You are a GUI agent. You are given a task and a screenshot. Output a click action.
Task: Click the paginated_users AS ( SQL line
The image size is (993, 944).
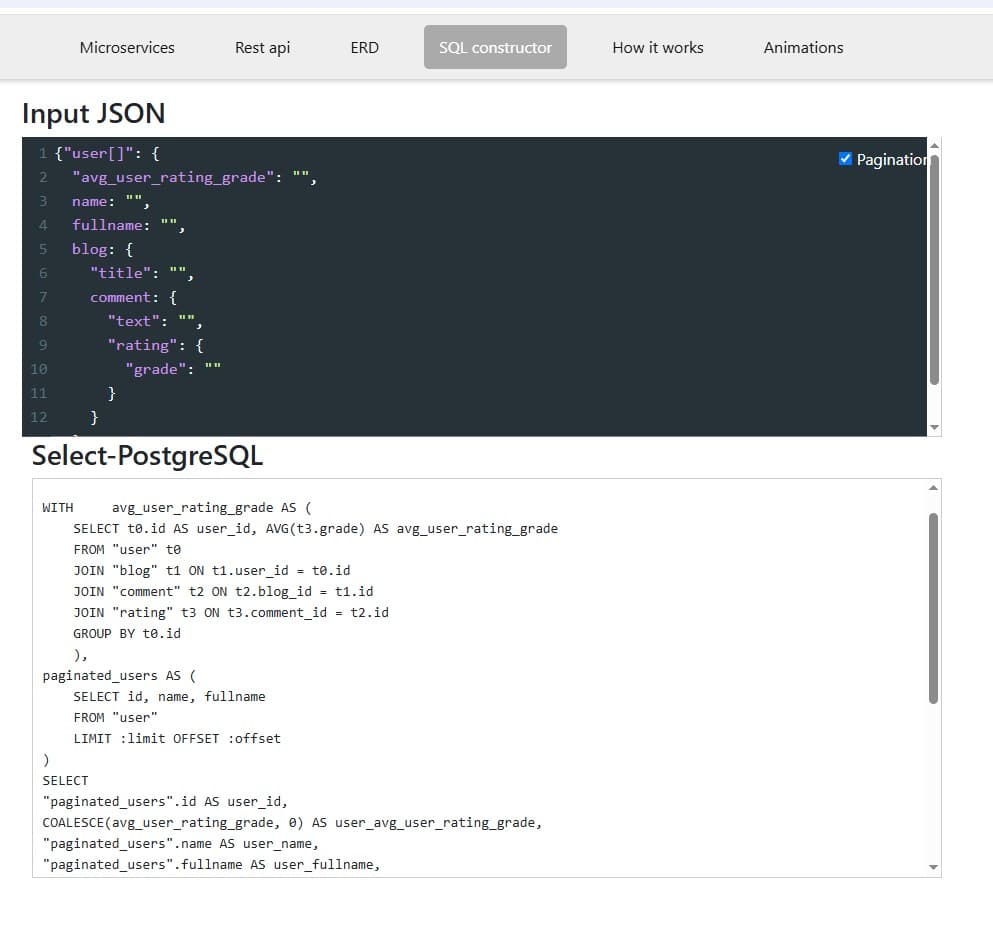tap(119, 676)
